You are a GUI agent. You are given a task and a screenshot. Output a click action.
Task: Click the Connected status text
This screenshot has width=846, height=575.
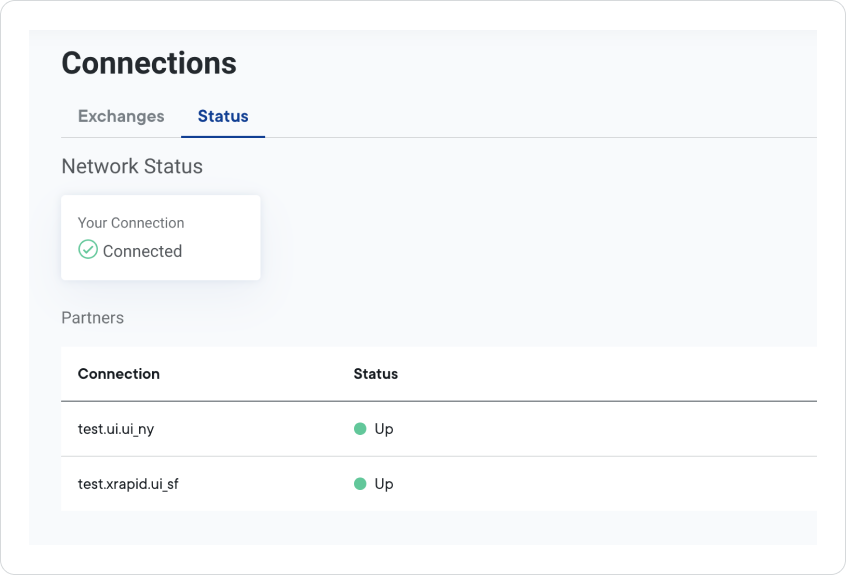pos(142,251)
